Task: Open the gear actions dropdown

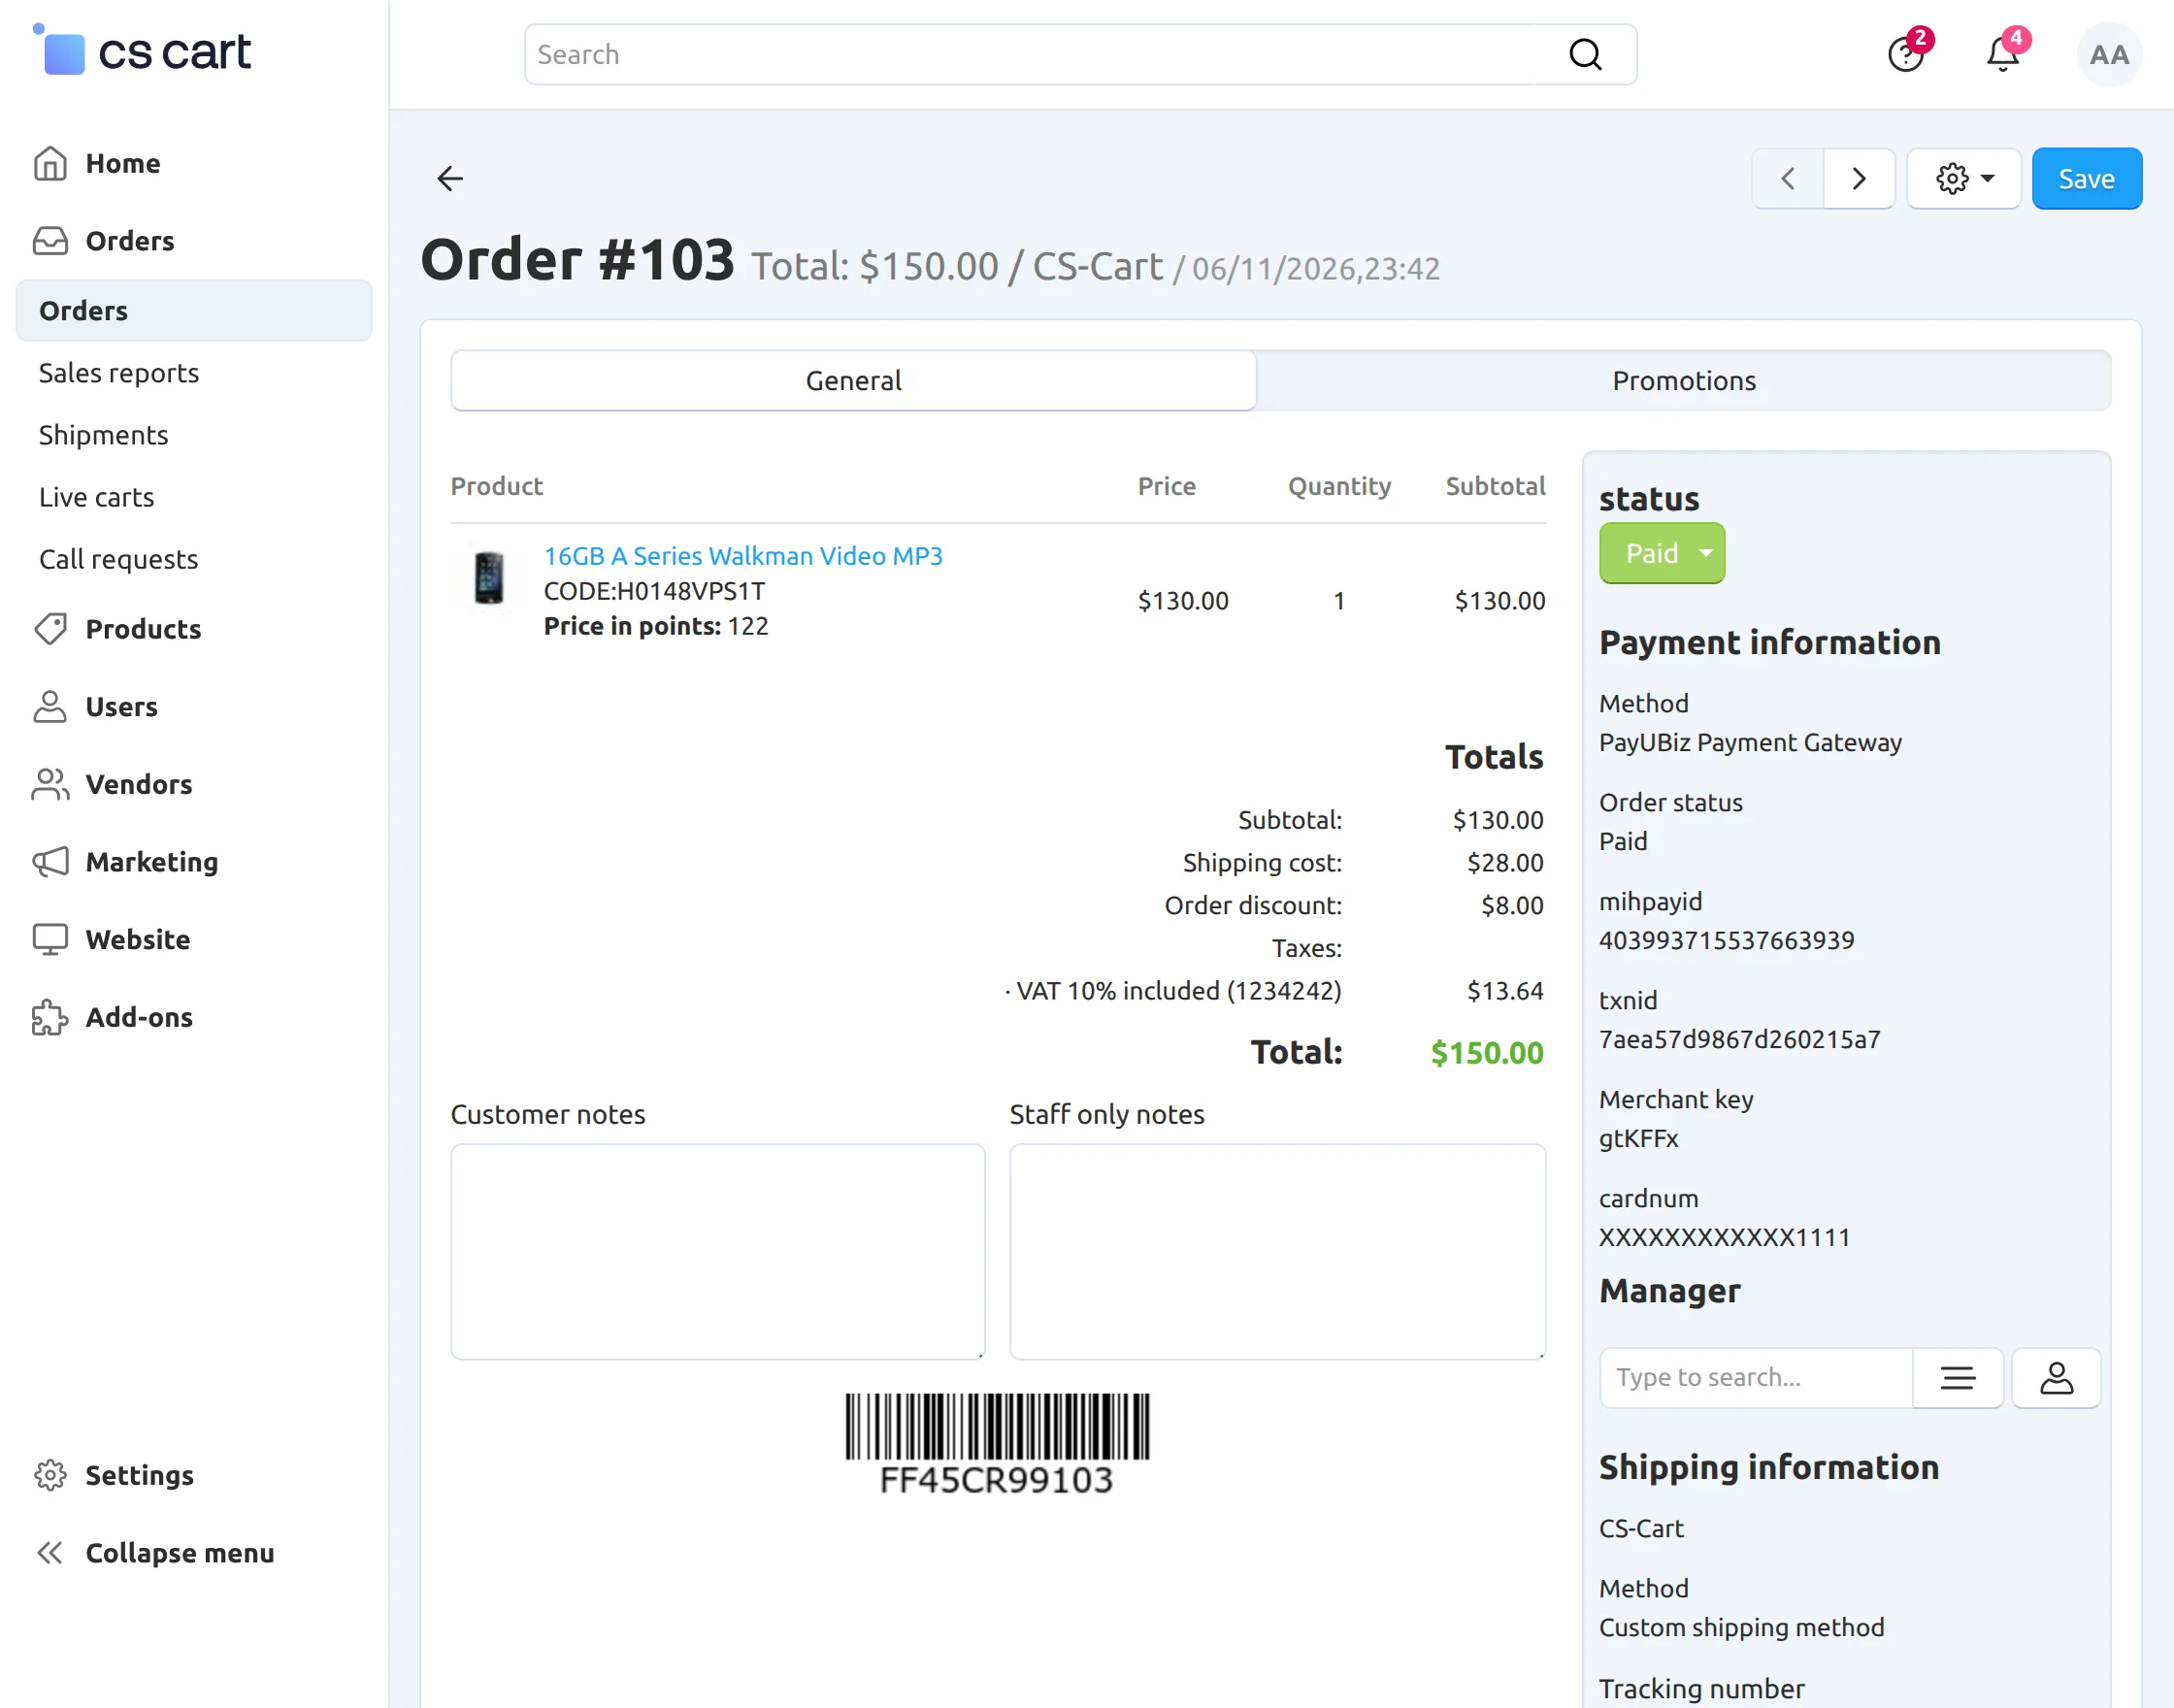Action: [1964, 179]
